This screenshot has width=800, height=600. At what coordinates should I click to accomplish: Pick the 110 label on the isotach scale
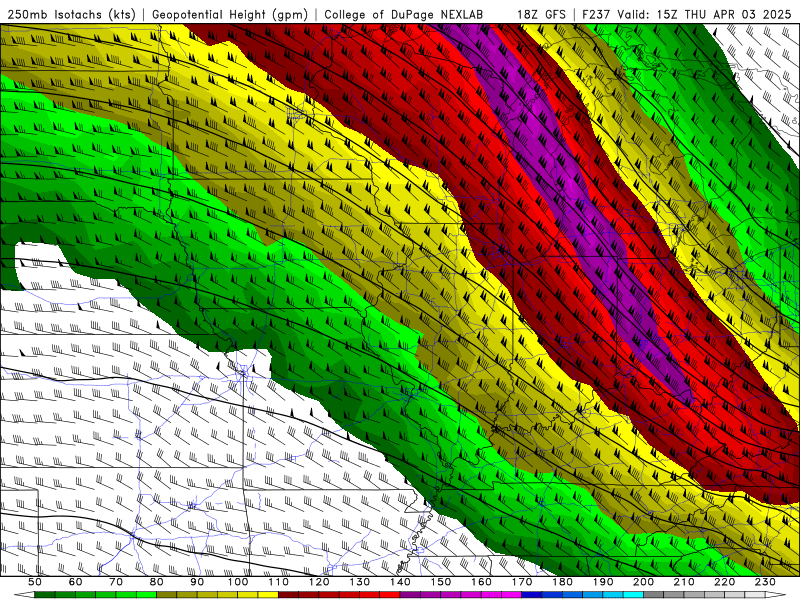278,582
